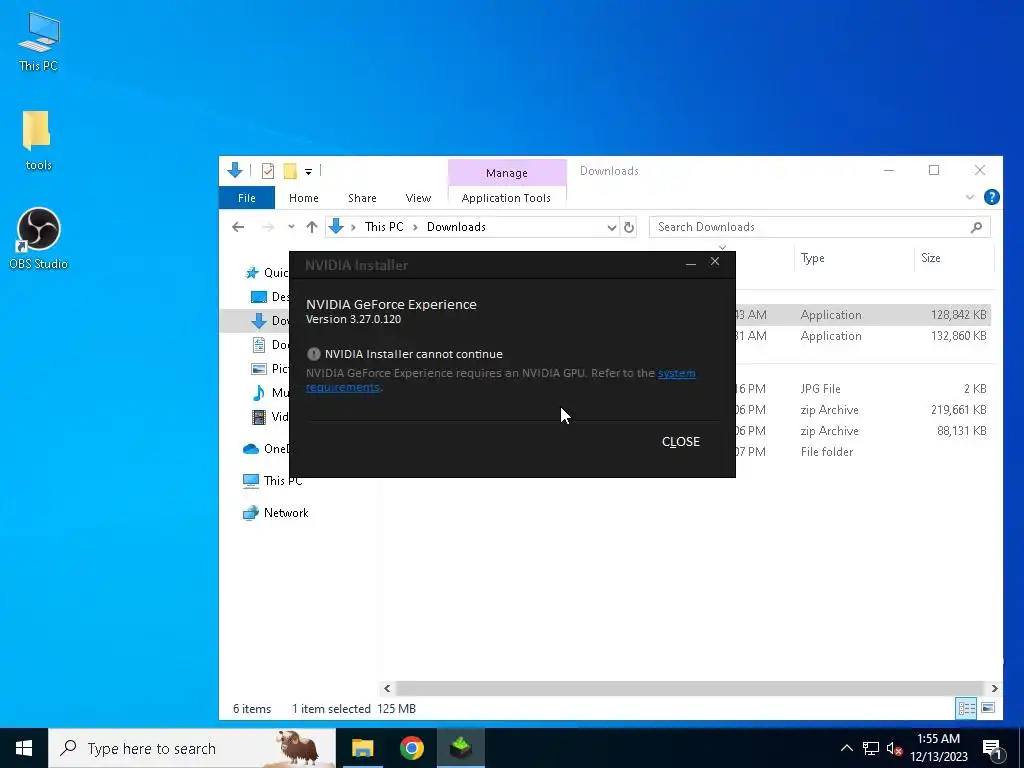Click the scroll right arrow
The image size is (1024, 768).
tap(994, 688)
